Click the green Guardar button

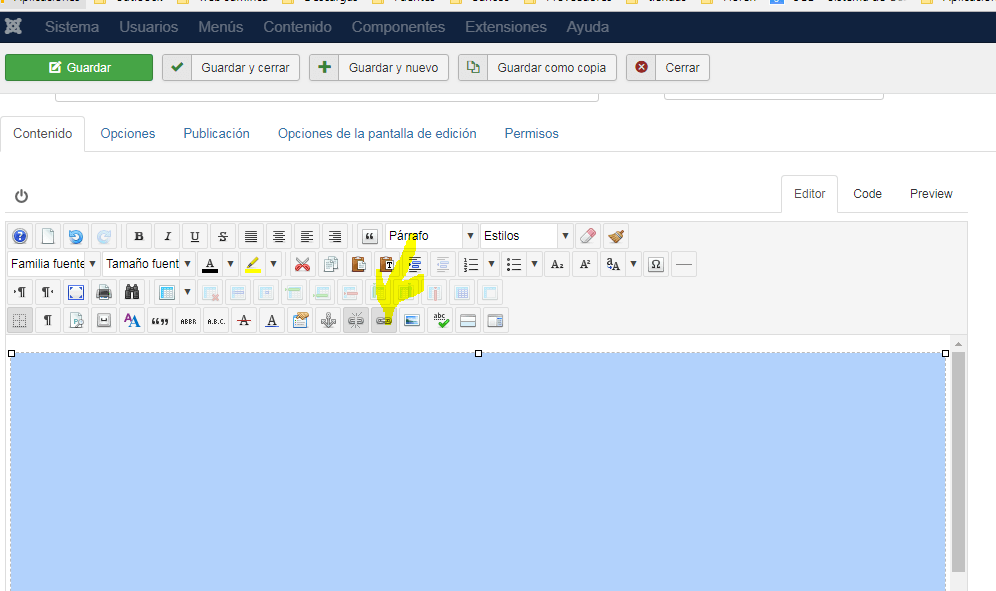79,67
